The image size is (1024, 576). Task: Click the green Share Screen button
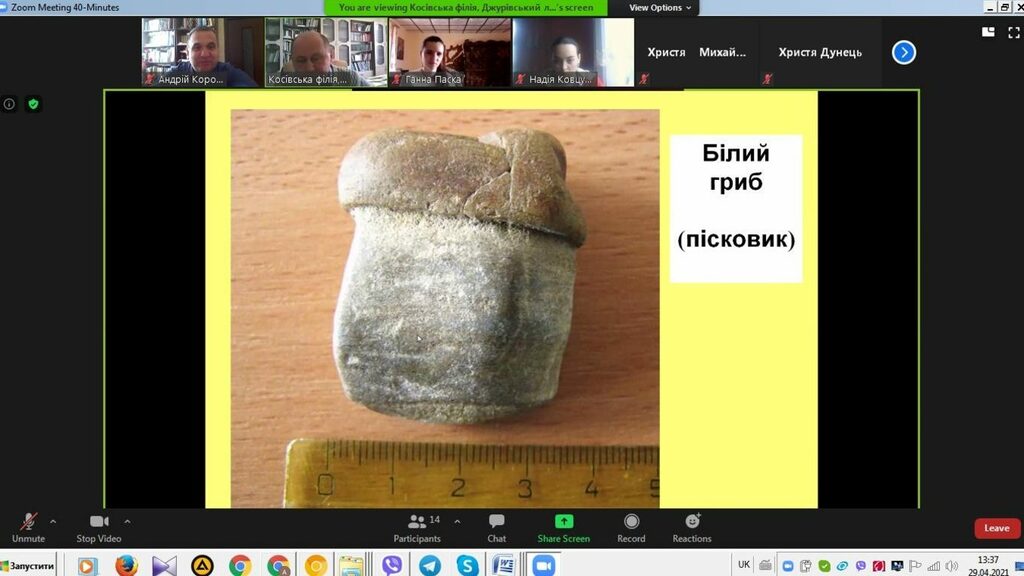(563, 527)
